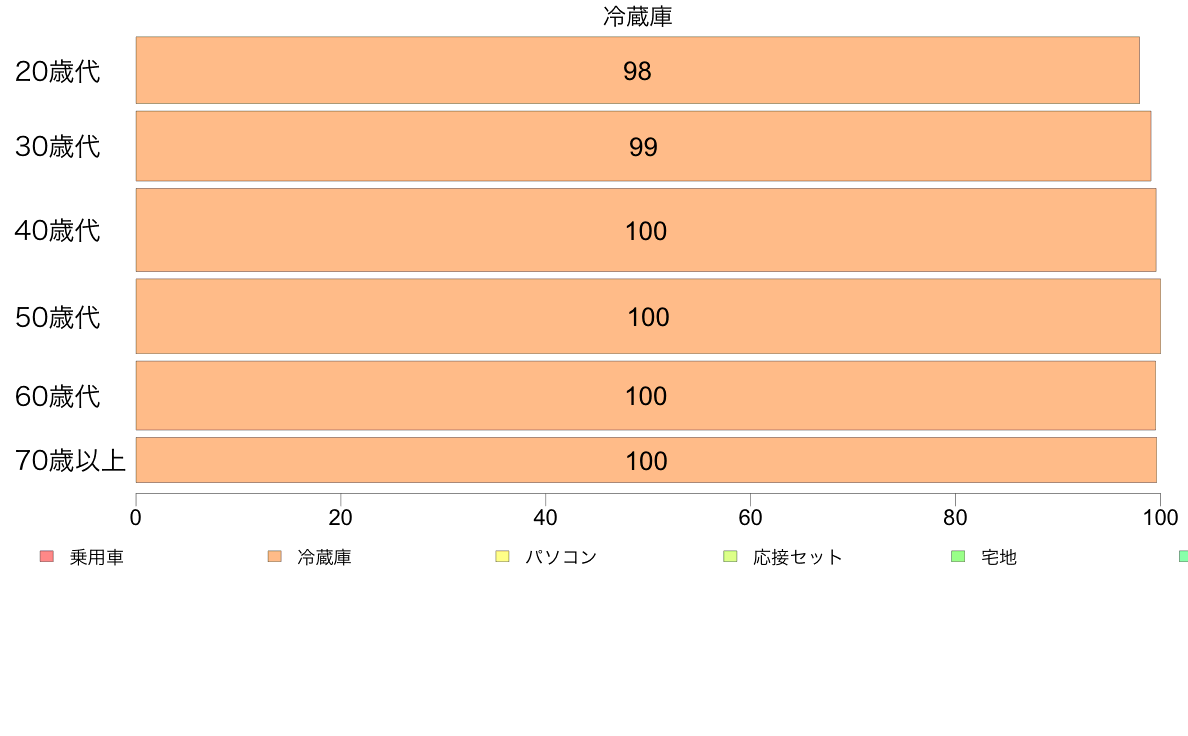Click the chart title 冷蔵庫
This screenshot has height=736, width=1188.
(638, 17)
